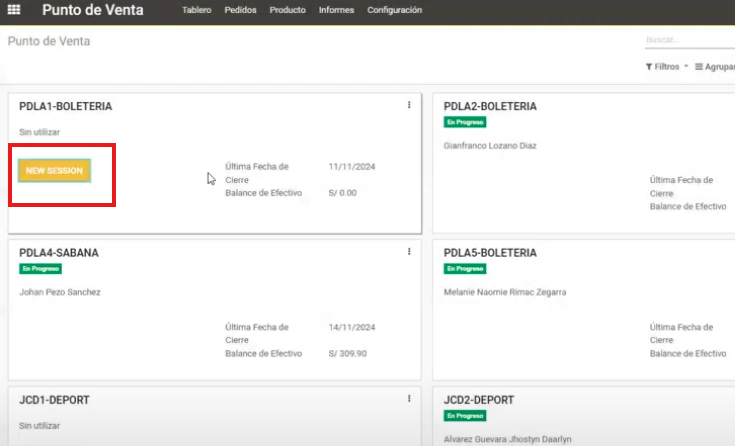Open the JCD1-DEPORT card title
735x446 pixels.
pyautogui.click(x=54, y=400)
